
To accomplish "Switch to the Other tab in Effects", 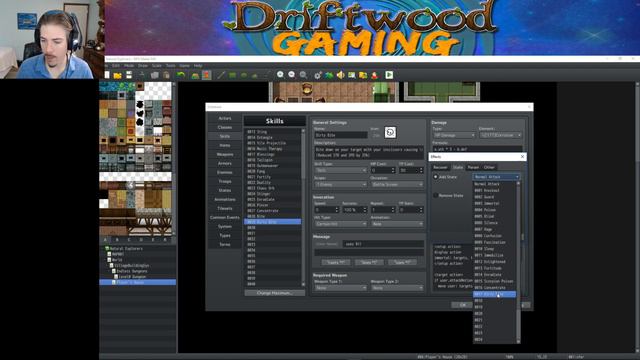I will click(x=489, y=167).
